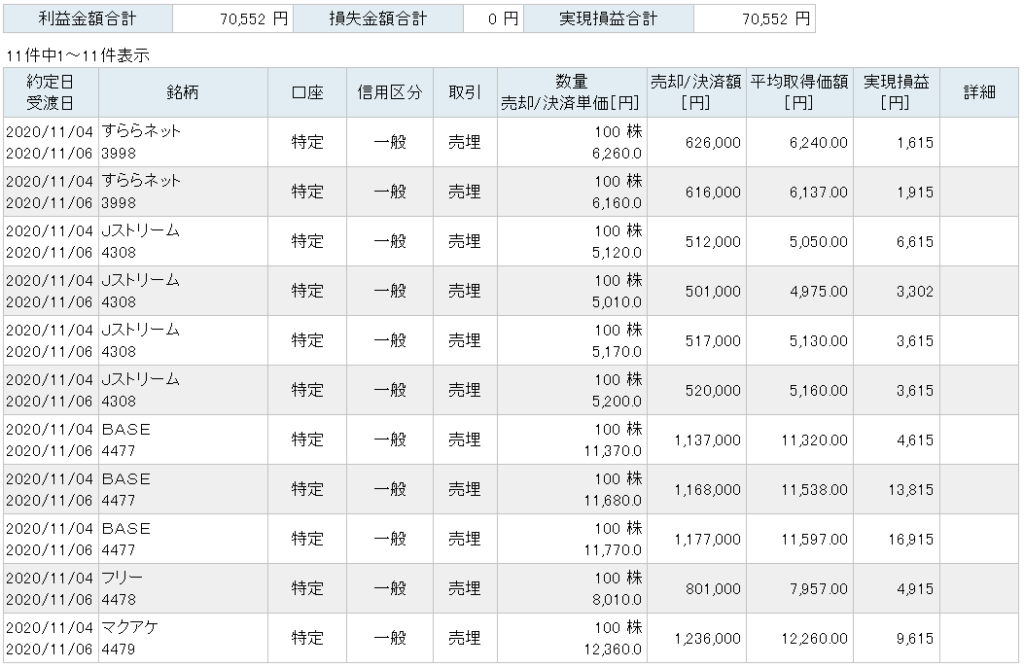Screen dimensions: 1024x668
Task: Click the 11,680.0 unit price value
Action: (x=613, y=500)
